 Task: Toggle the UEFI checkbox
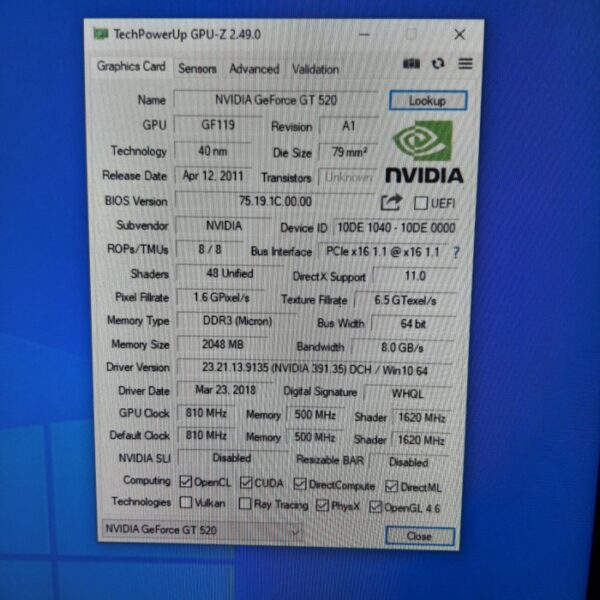(421, 203)
